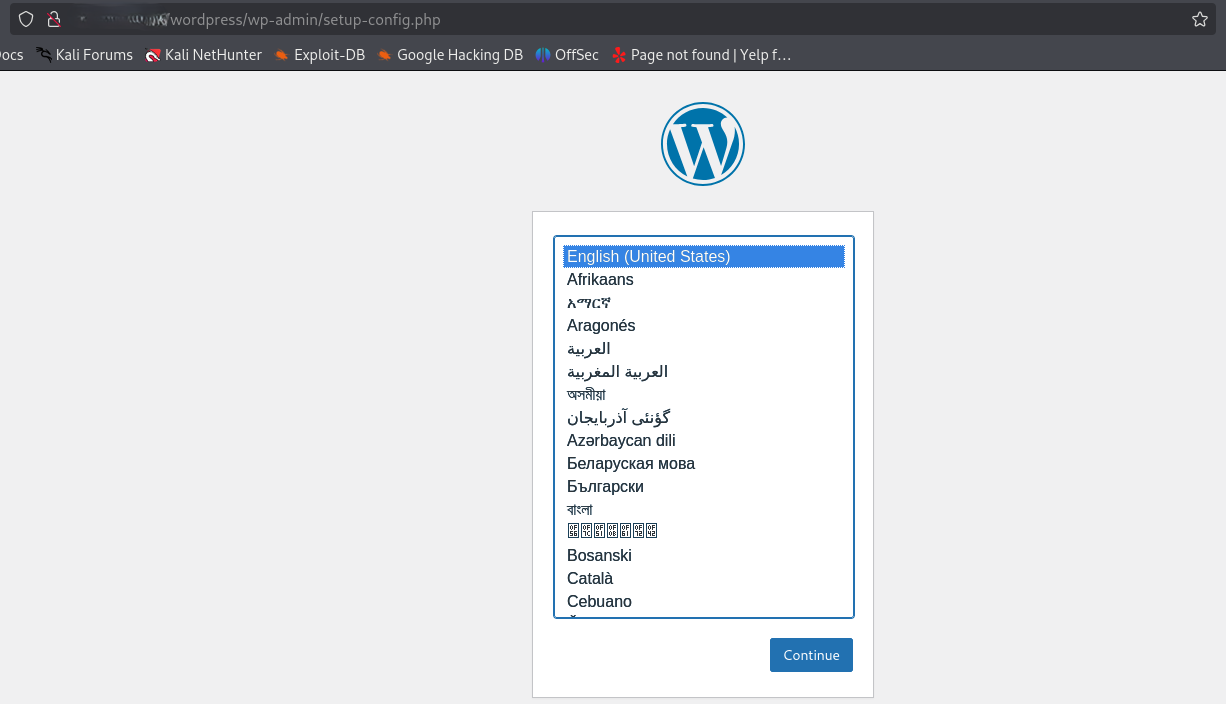Select Bosanski language option
This screenshot has height=704, width=1226.
599,556
